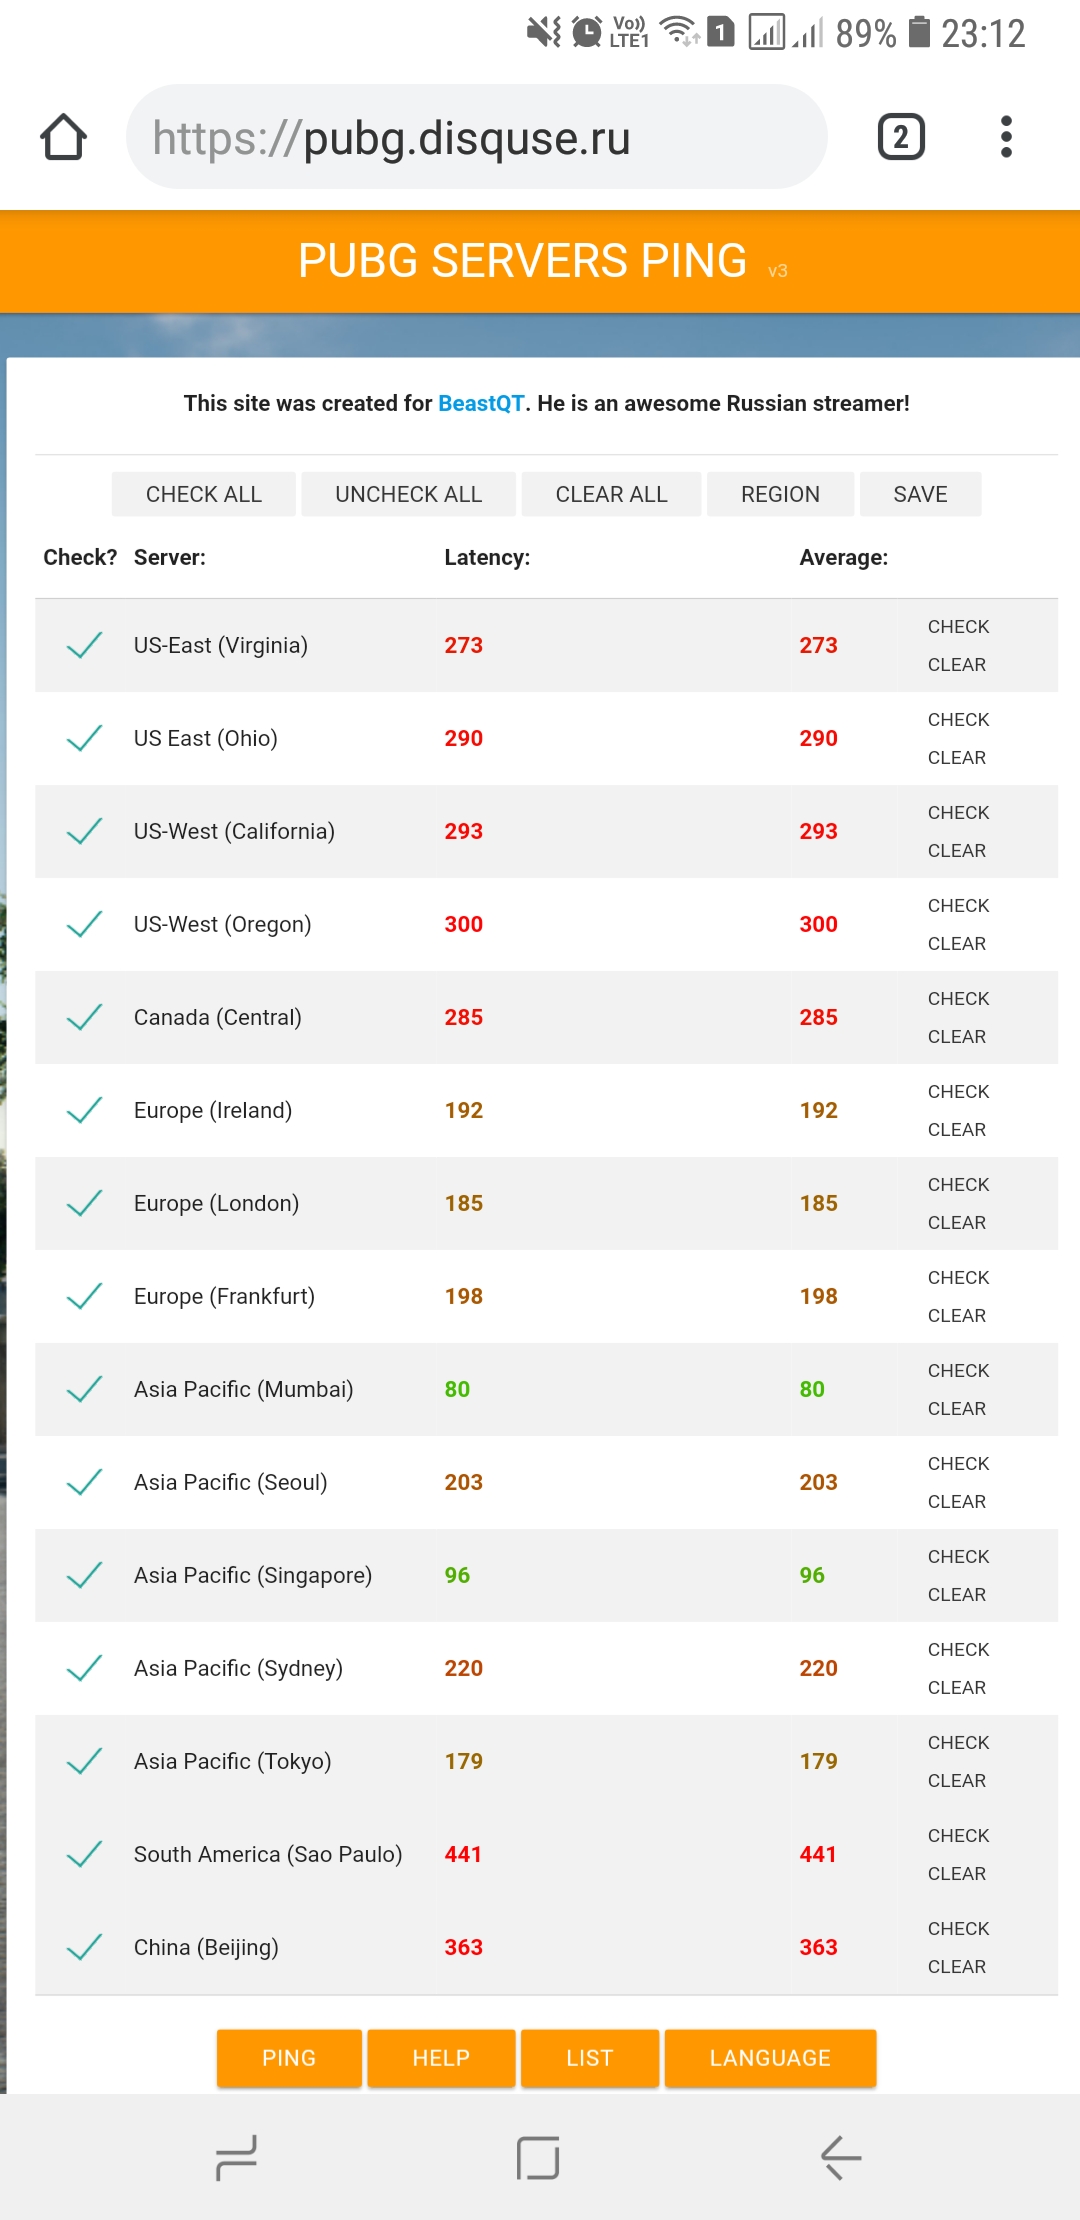Tap the Android recent apps icon
This screenshot has width=1080, height=2220.
[x=236, y=2158]
